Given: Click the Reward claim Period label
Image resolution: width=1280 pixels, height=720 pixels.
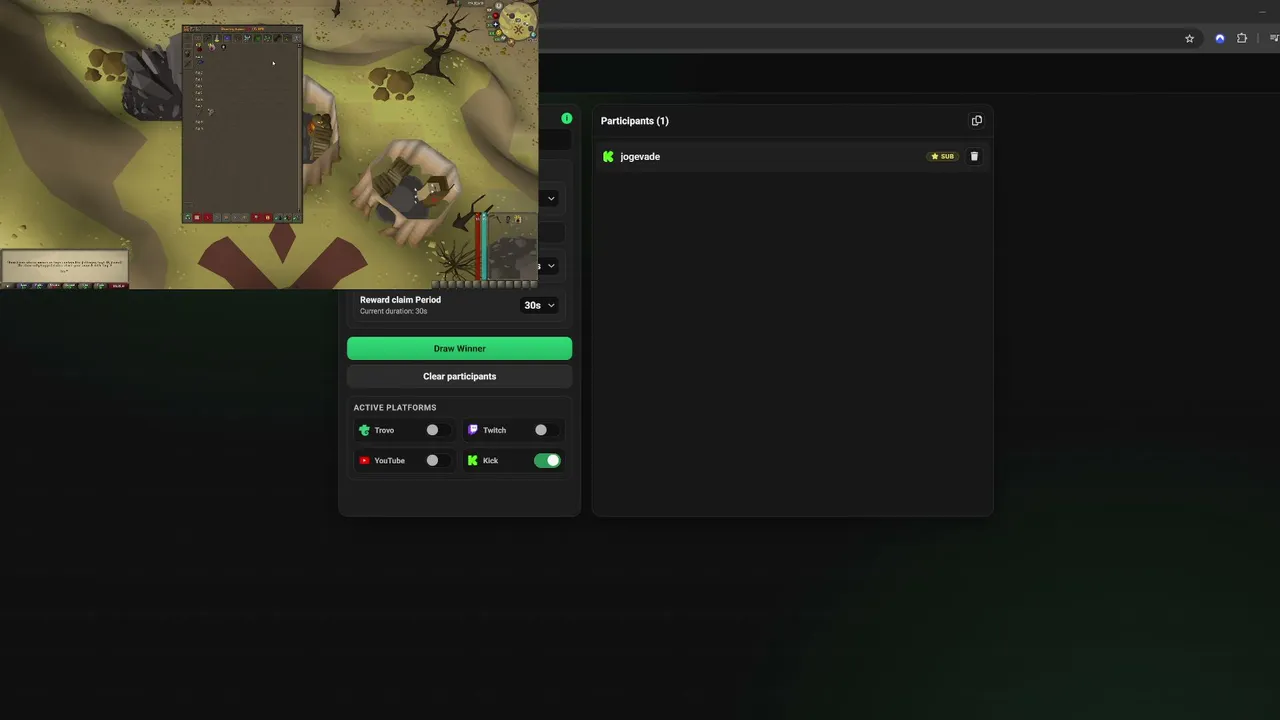Looking at the screenshot, I should (400, 300).
